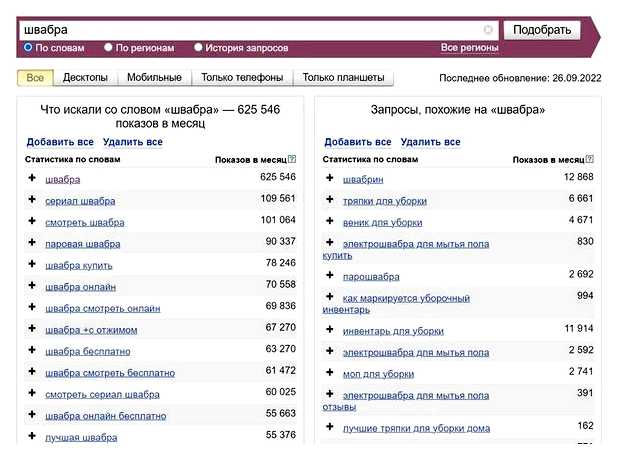
Task: Add «швабрин» with its plus icon
Action: pyautogui.click(x=330, y=178)
